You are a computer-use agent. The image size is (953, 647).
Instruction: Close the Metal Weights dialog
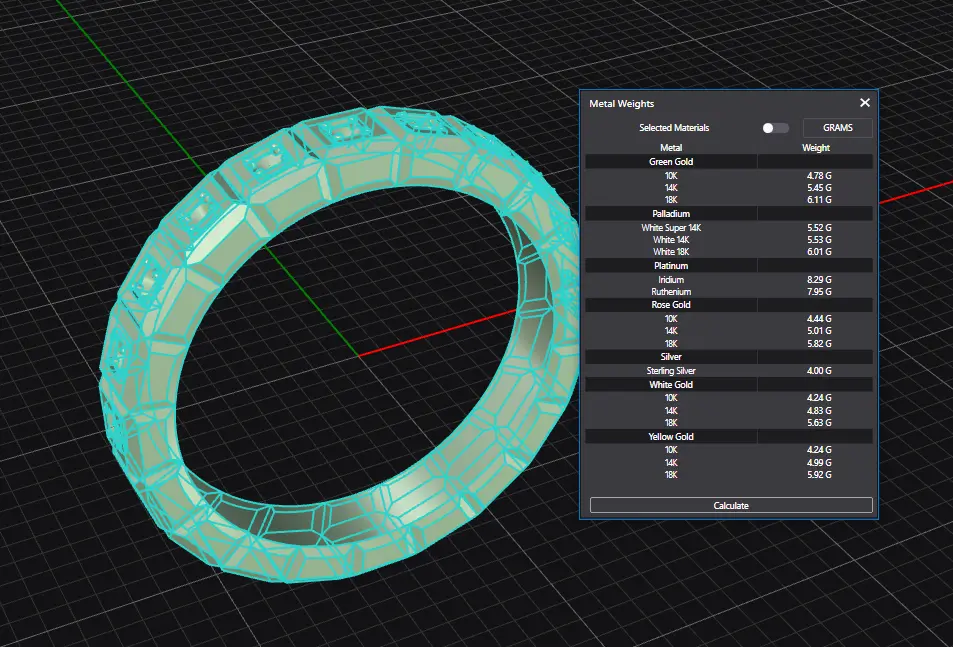coord(865,103)
